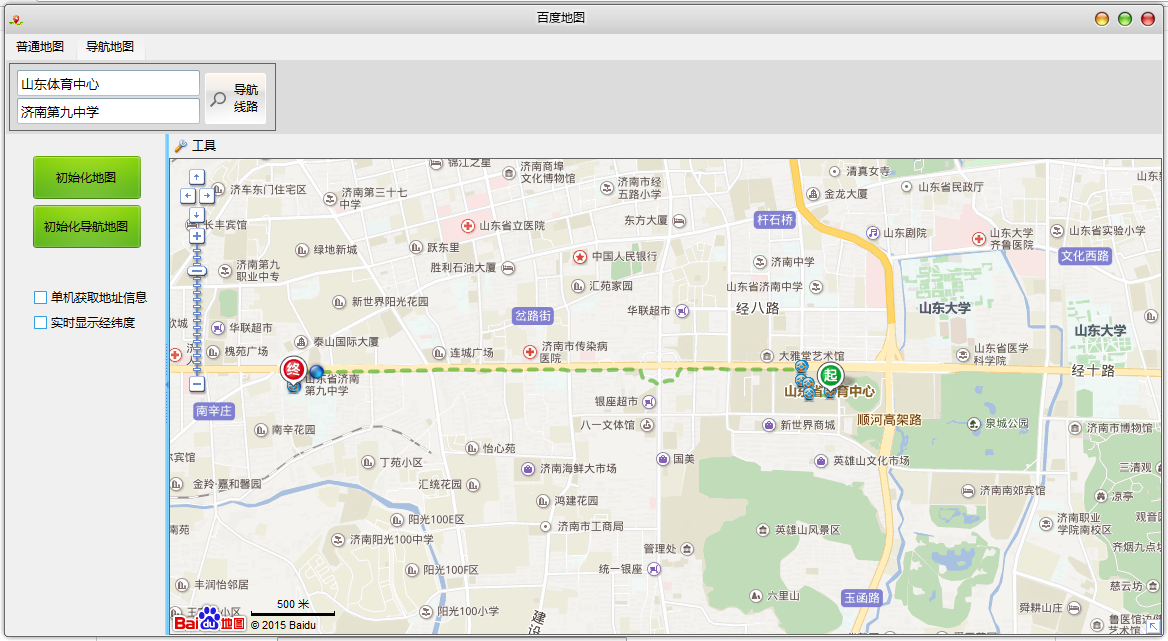Image resolution: width=1168 pixels, height=641 pixels.
Task: Click the 杆石桥 station label
Action: click(775, 220)
